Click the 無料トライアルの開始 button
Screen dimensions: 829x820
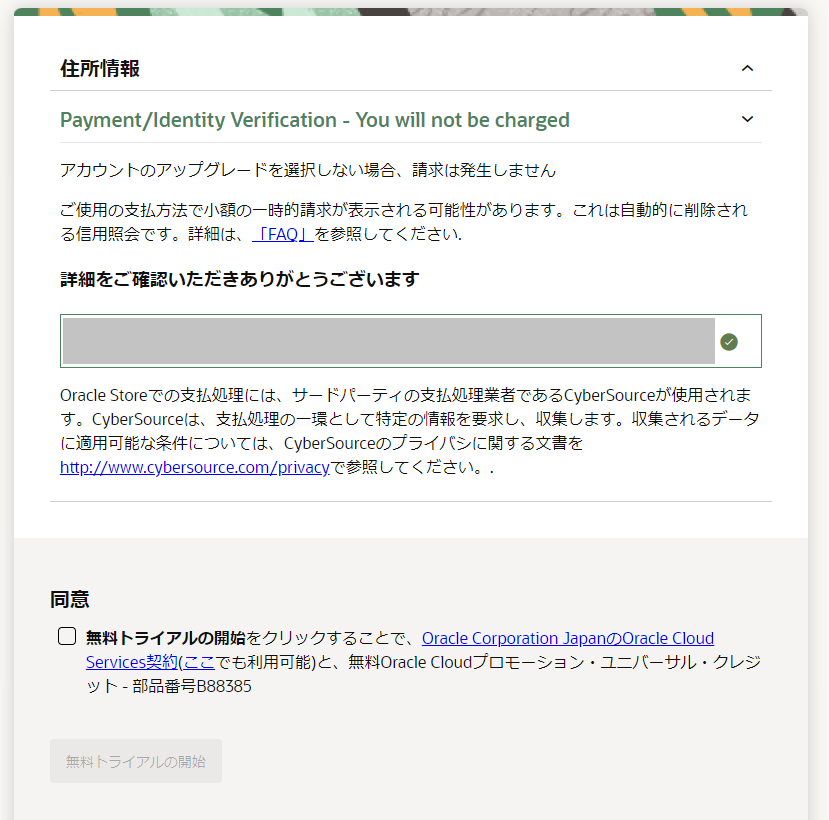click(x=136, y=761)
